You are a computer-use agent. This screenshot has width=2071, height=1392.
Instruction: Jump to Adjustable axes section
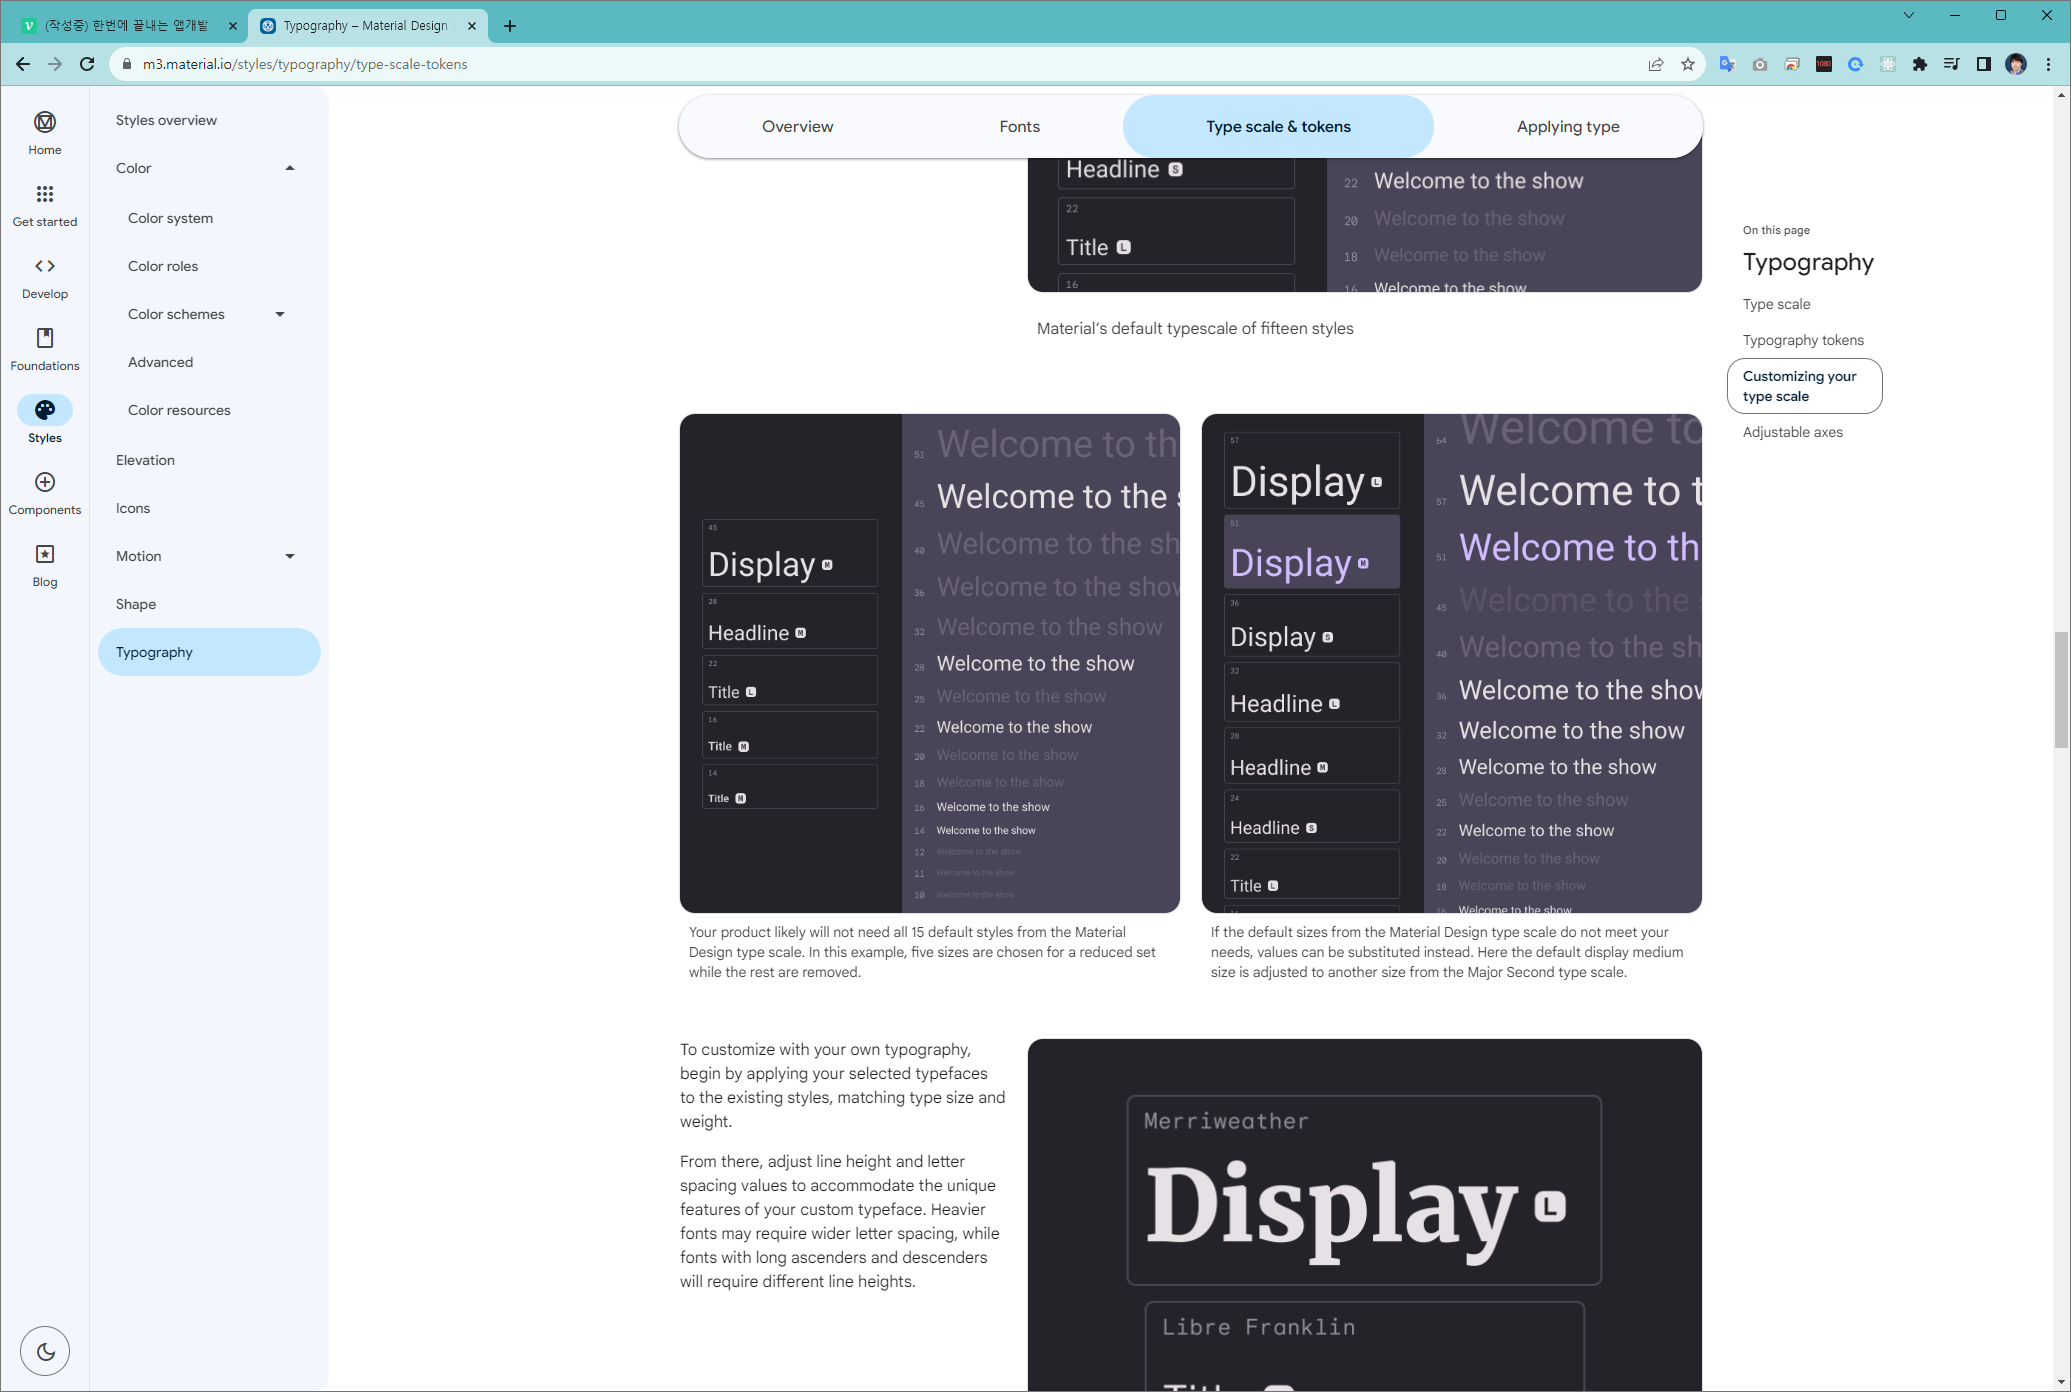[1792, 432]
